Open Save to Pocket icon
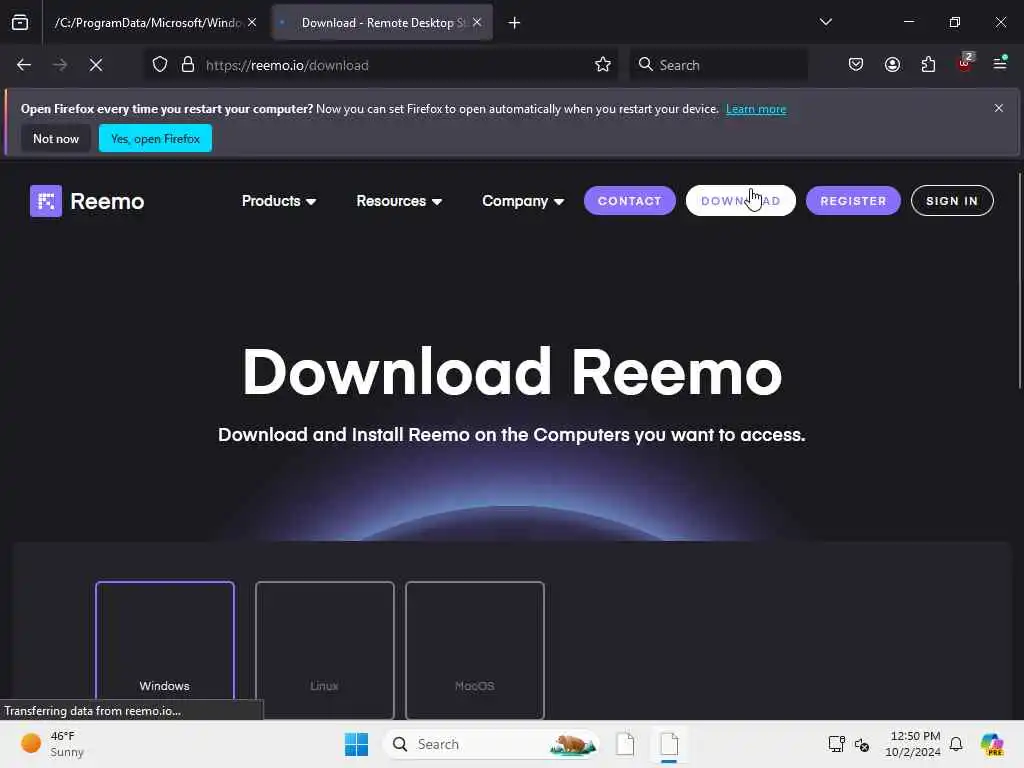 856,65
